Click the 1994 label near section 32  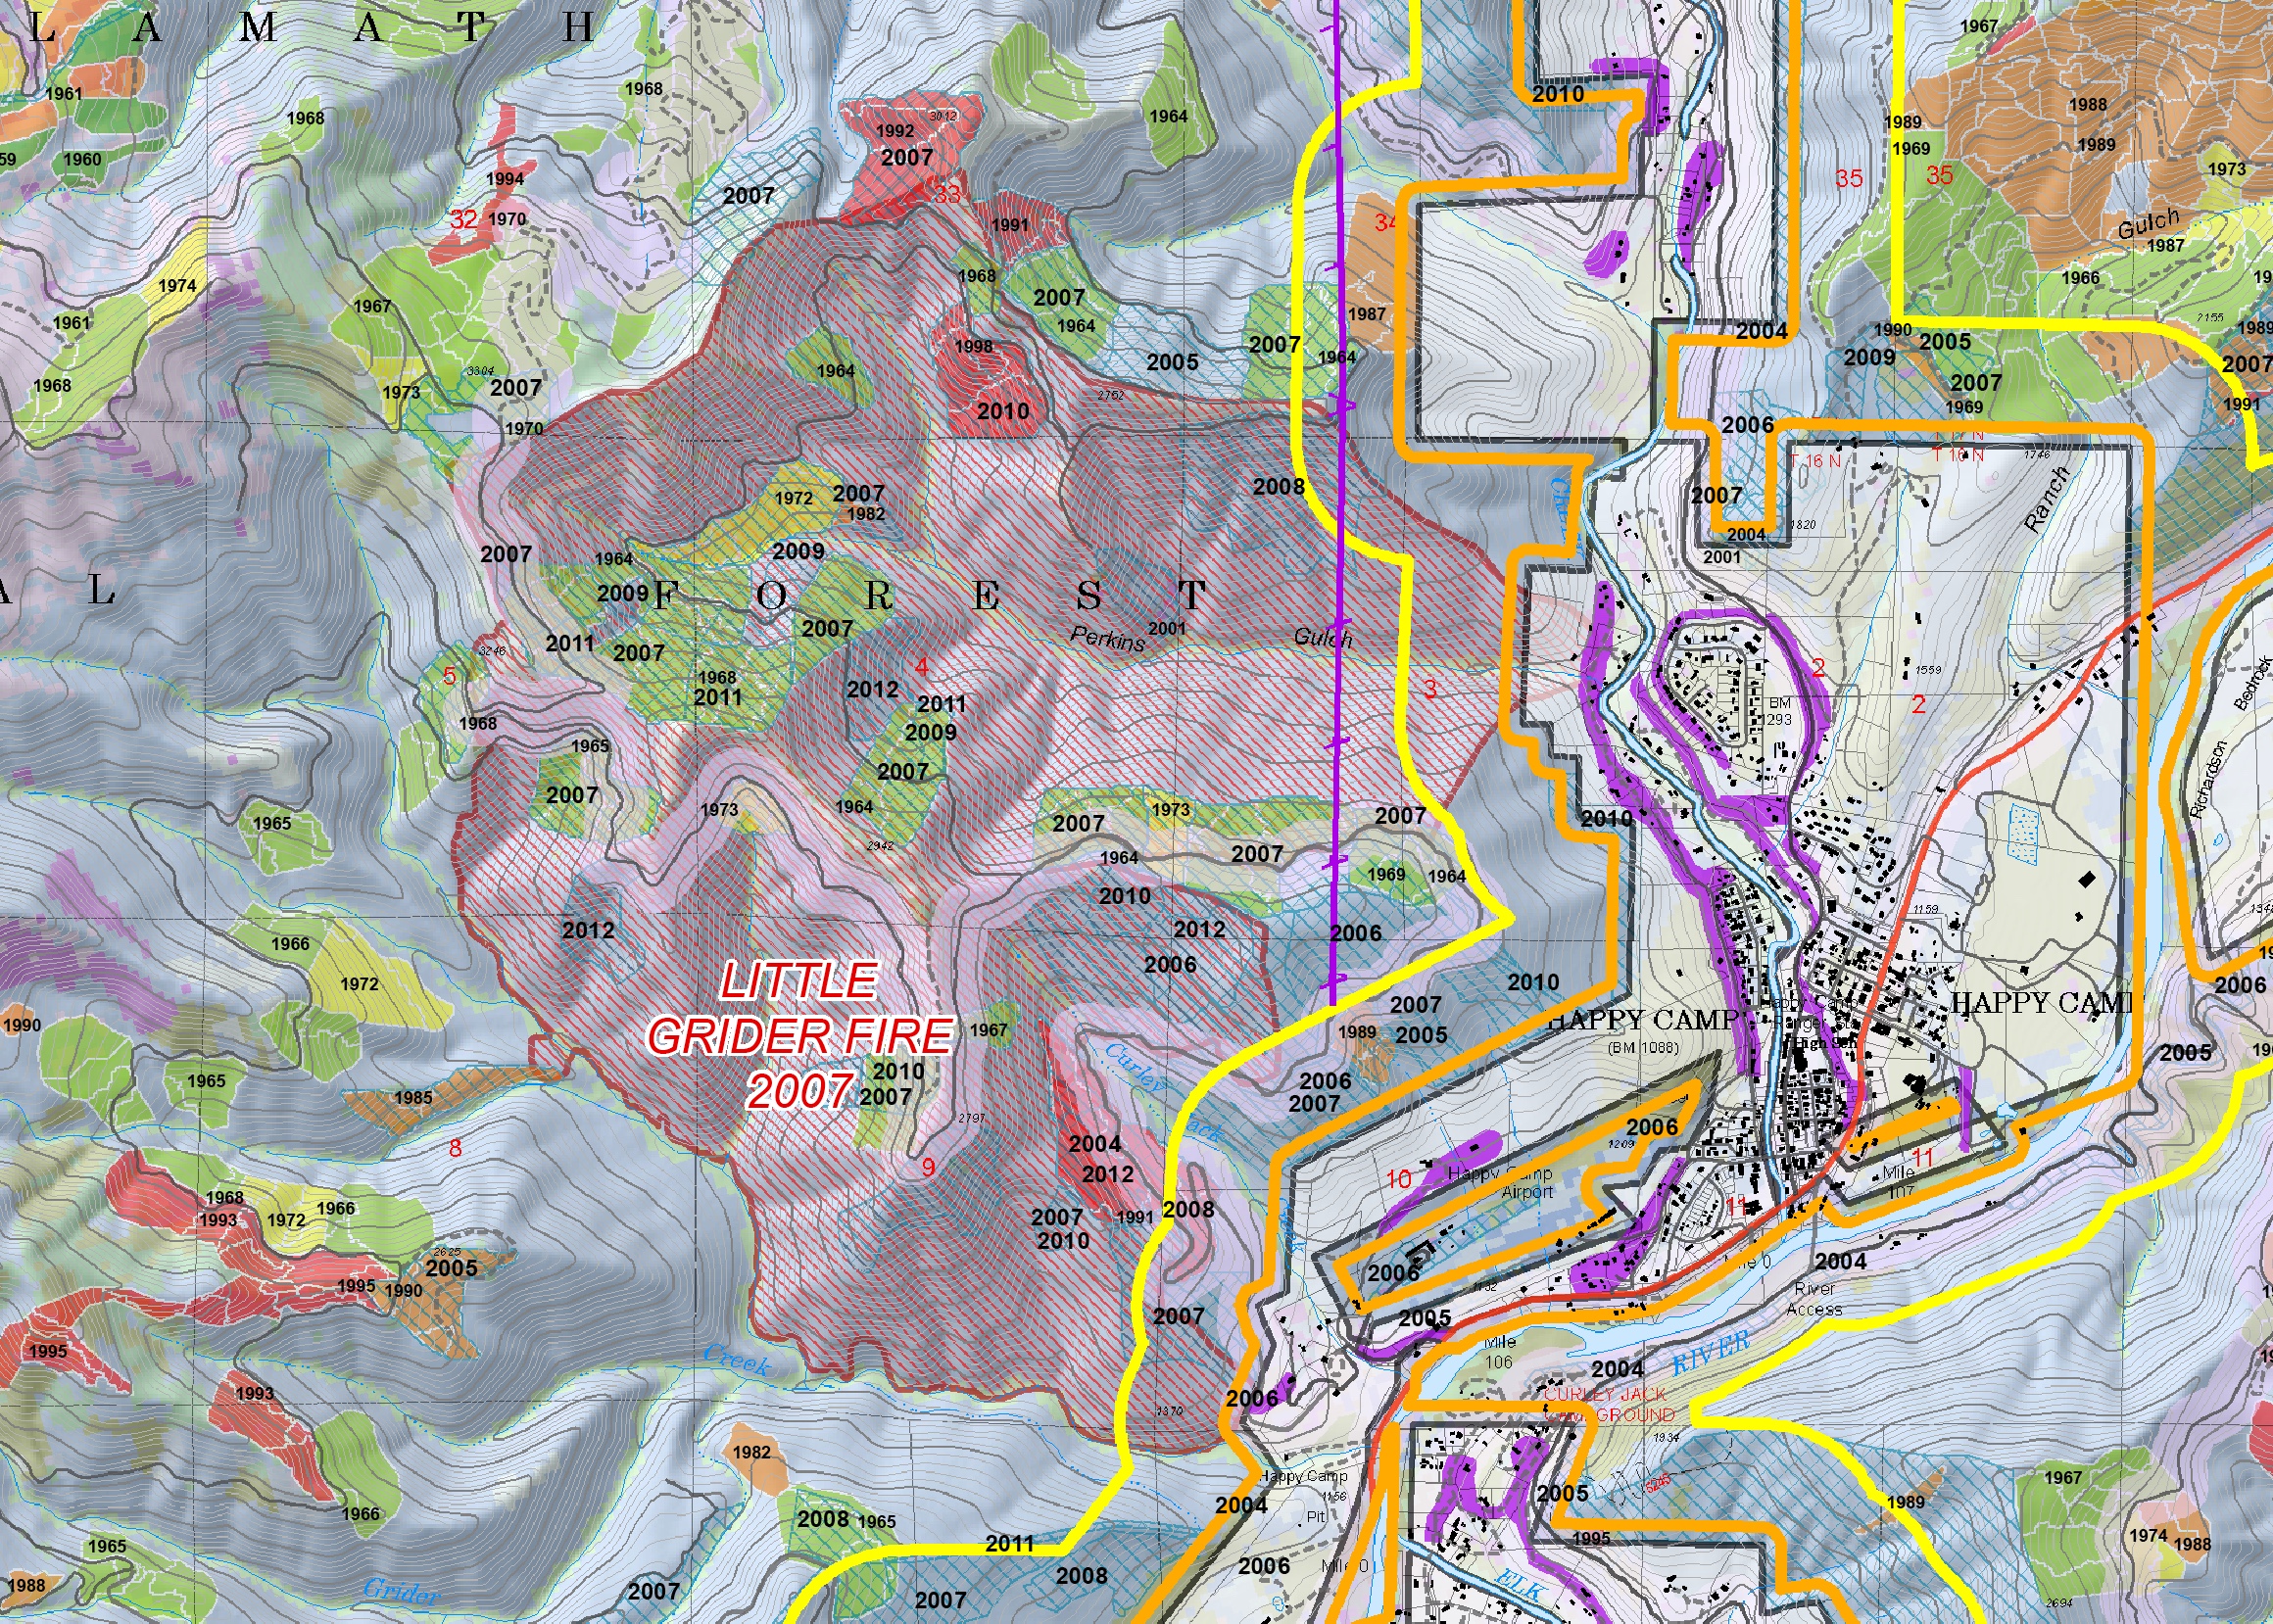click(505, 179)
